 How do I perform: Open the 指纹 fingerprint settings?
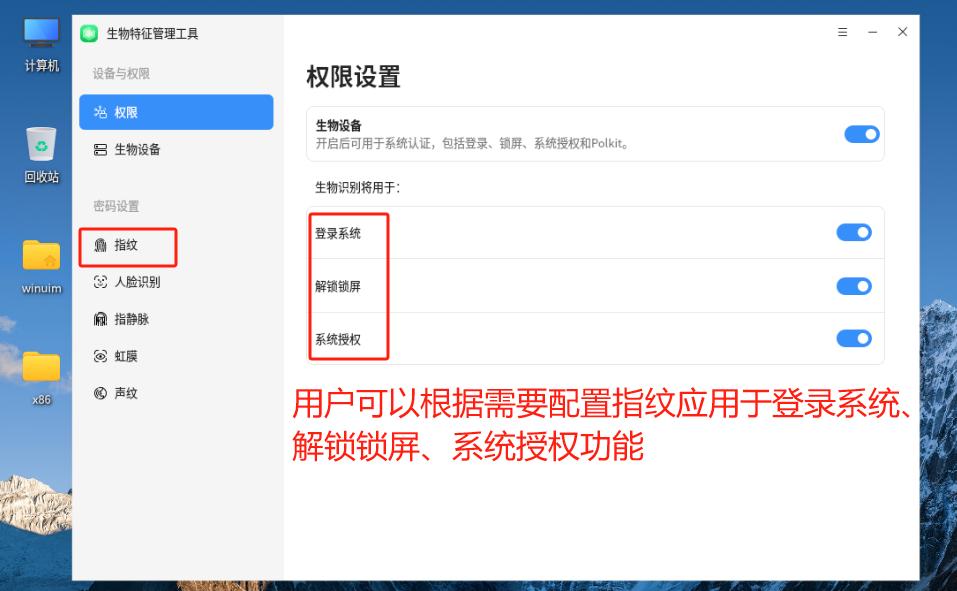tap(176, 245)
